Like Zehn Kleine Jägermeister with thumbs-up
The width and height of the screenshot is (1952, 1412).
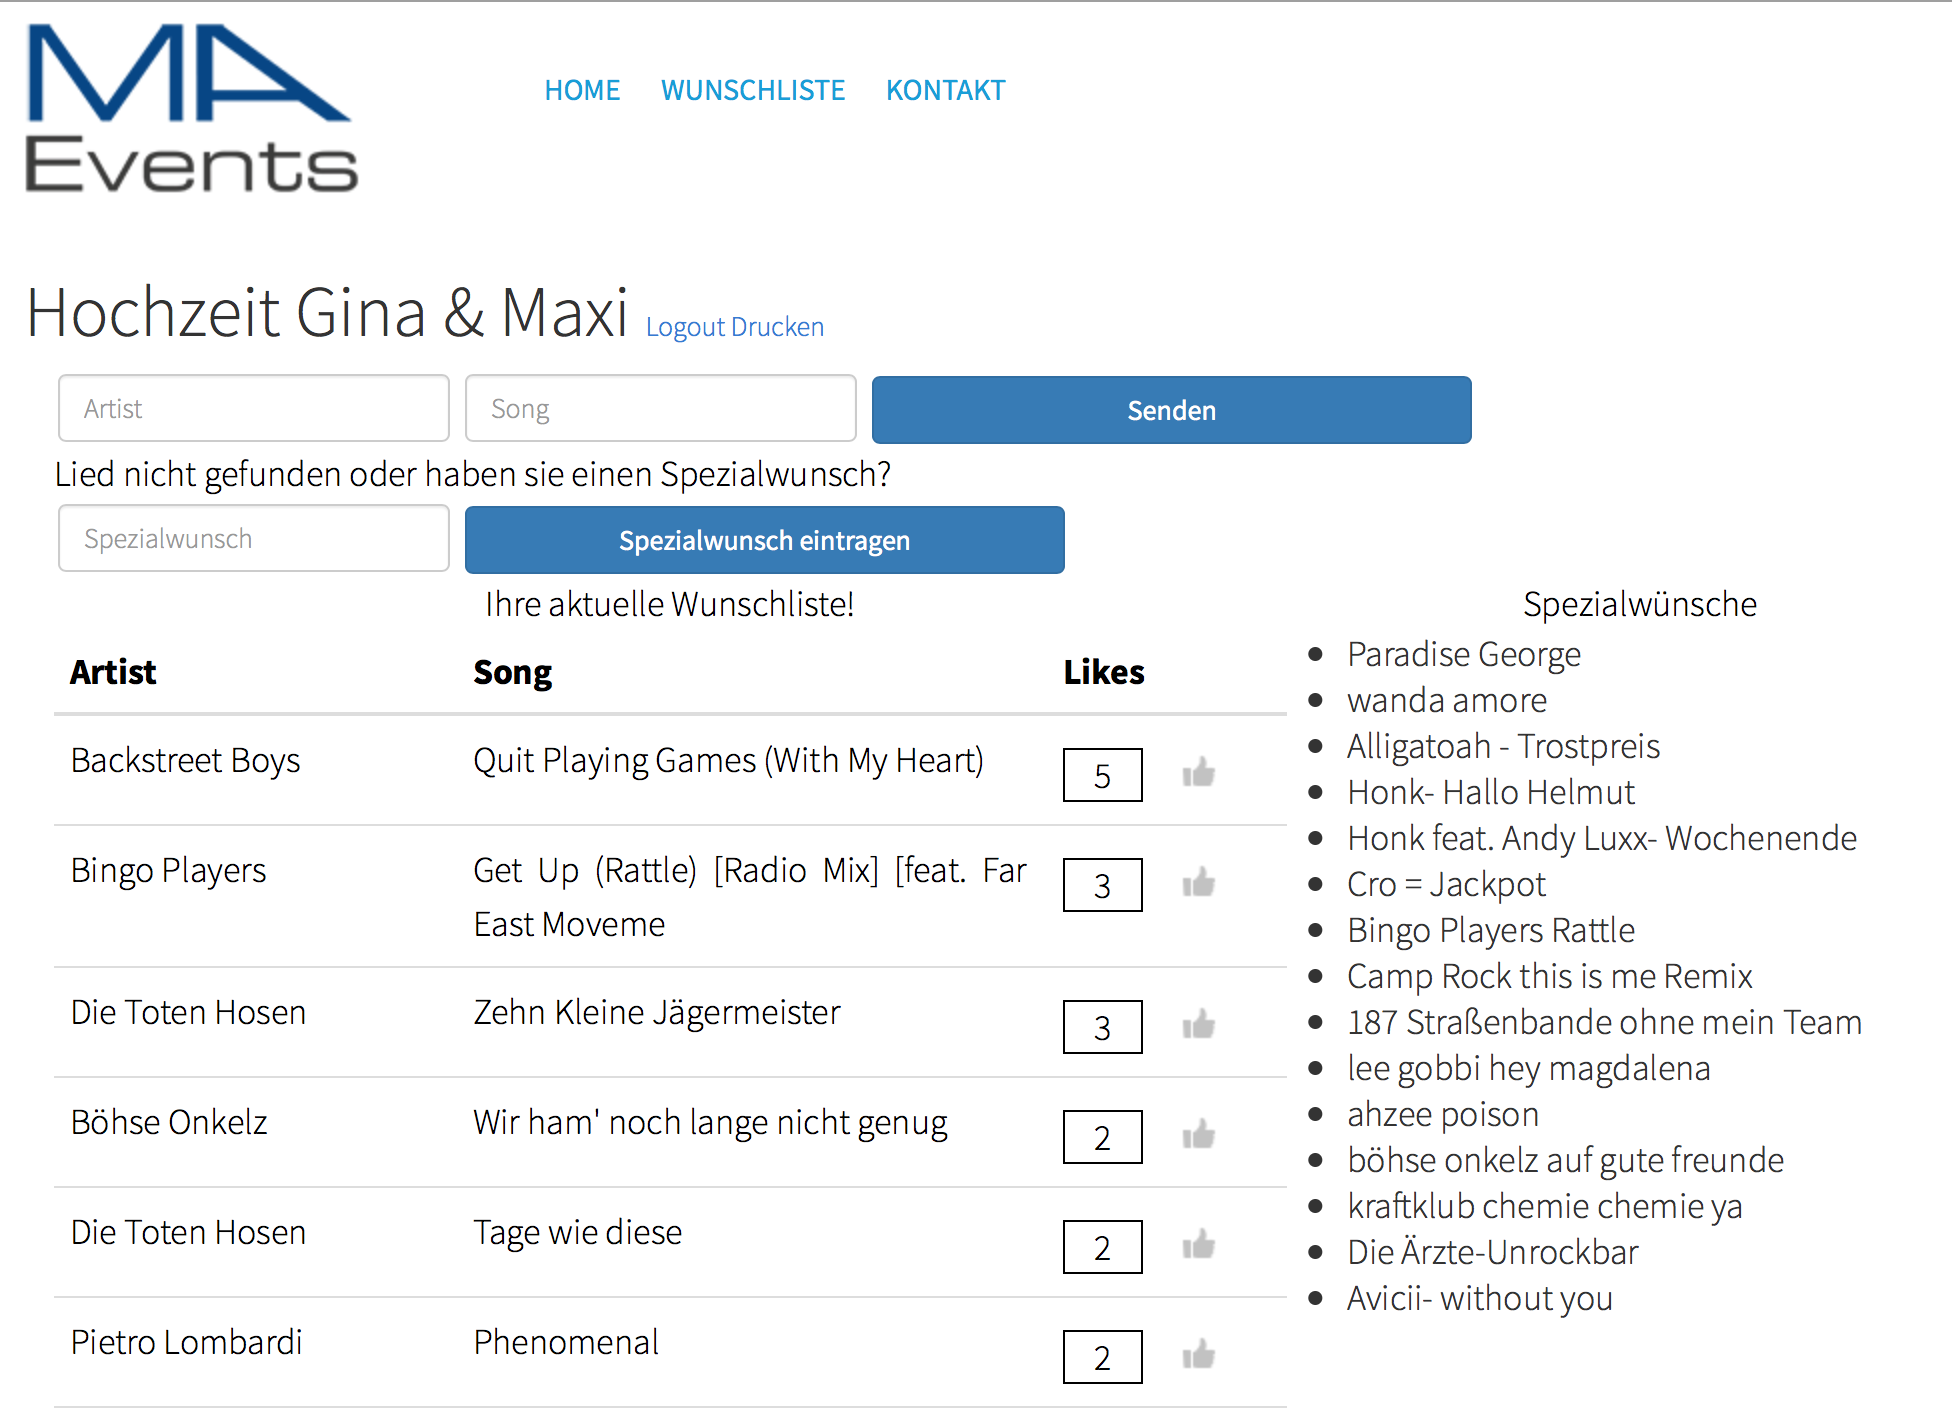pos(1198,1025)
